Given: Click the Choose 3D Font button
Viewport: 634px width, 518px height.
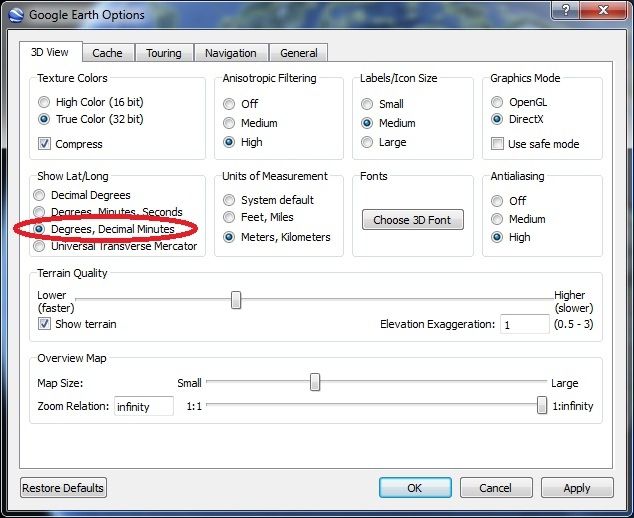Looking at the screenshot, I should [412, 220].
